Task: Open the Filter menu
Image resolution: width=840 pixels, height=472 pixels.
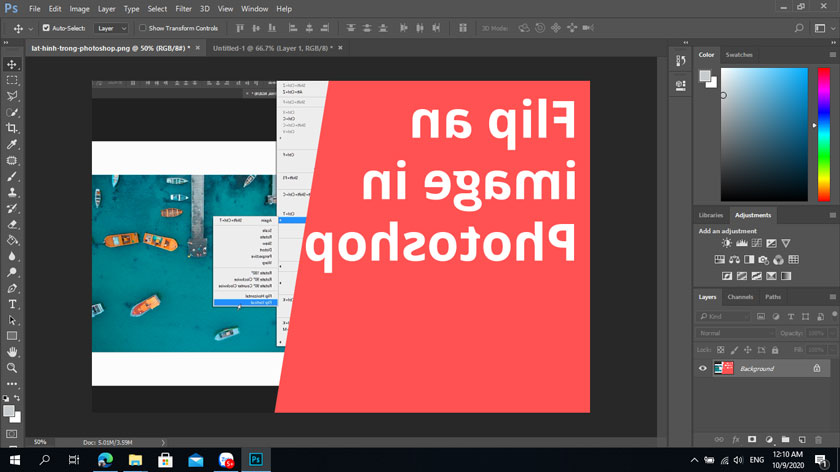Action: coord(183,9)
